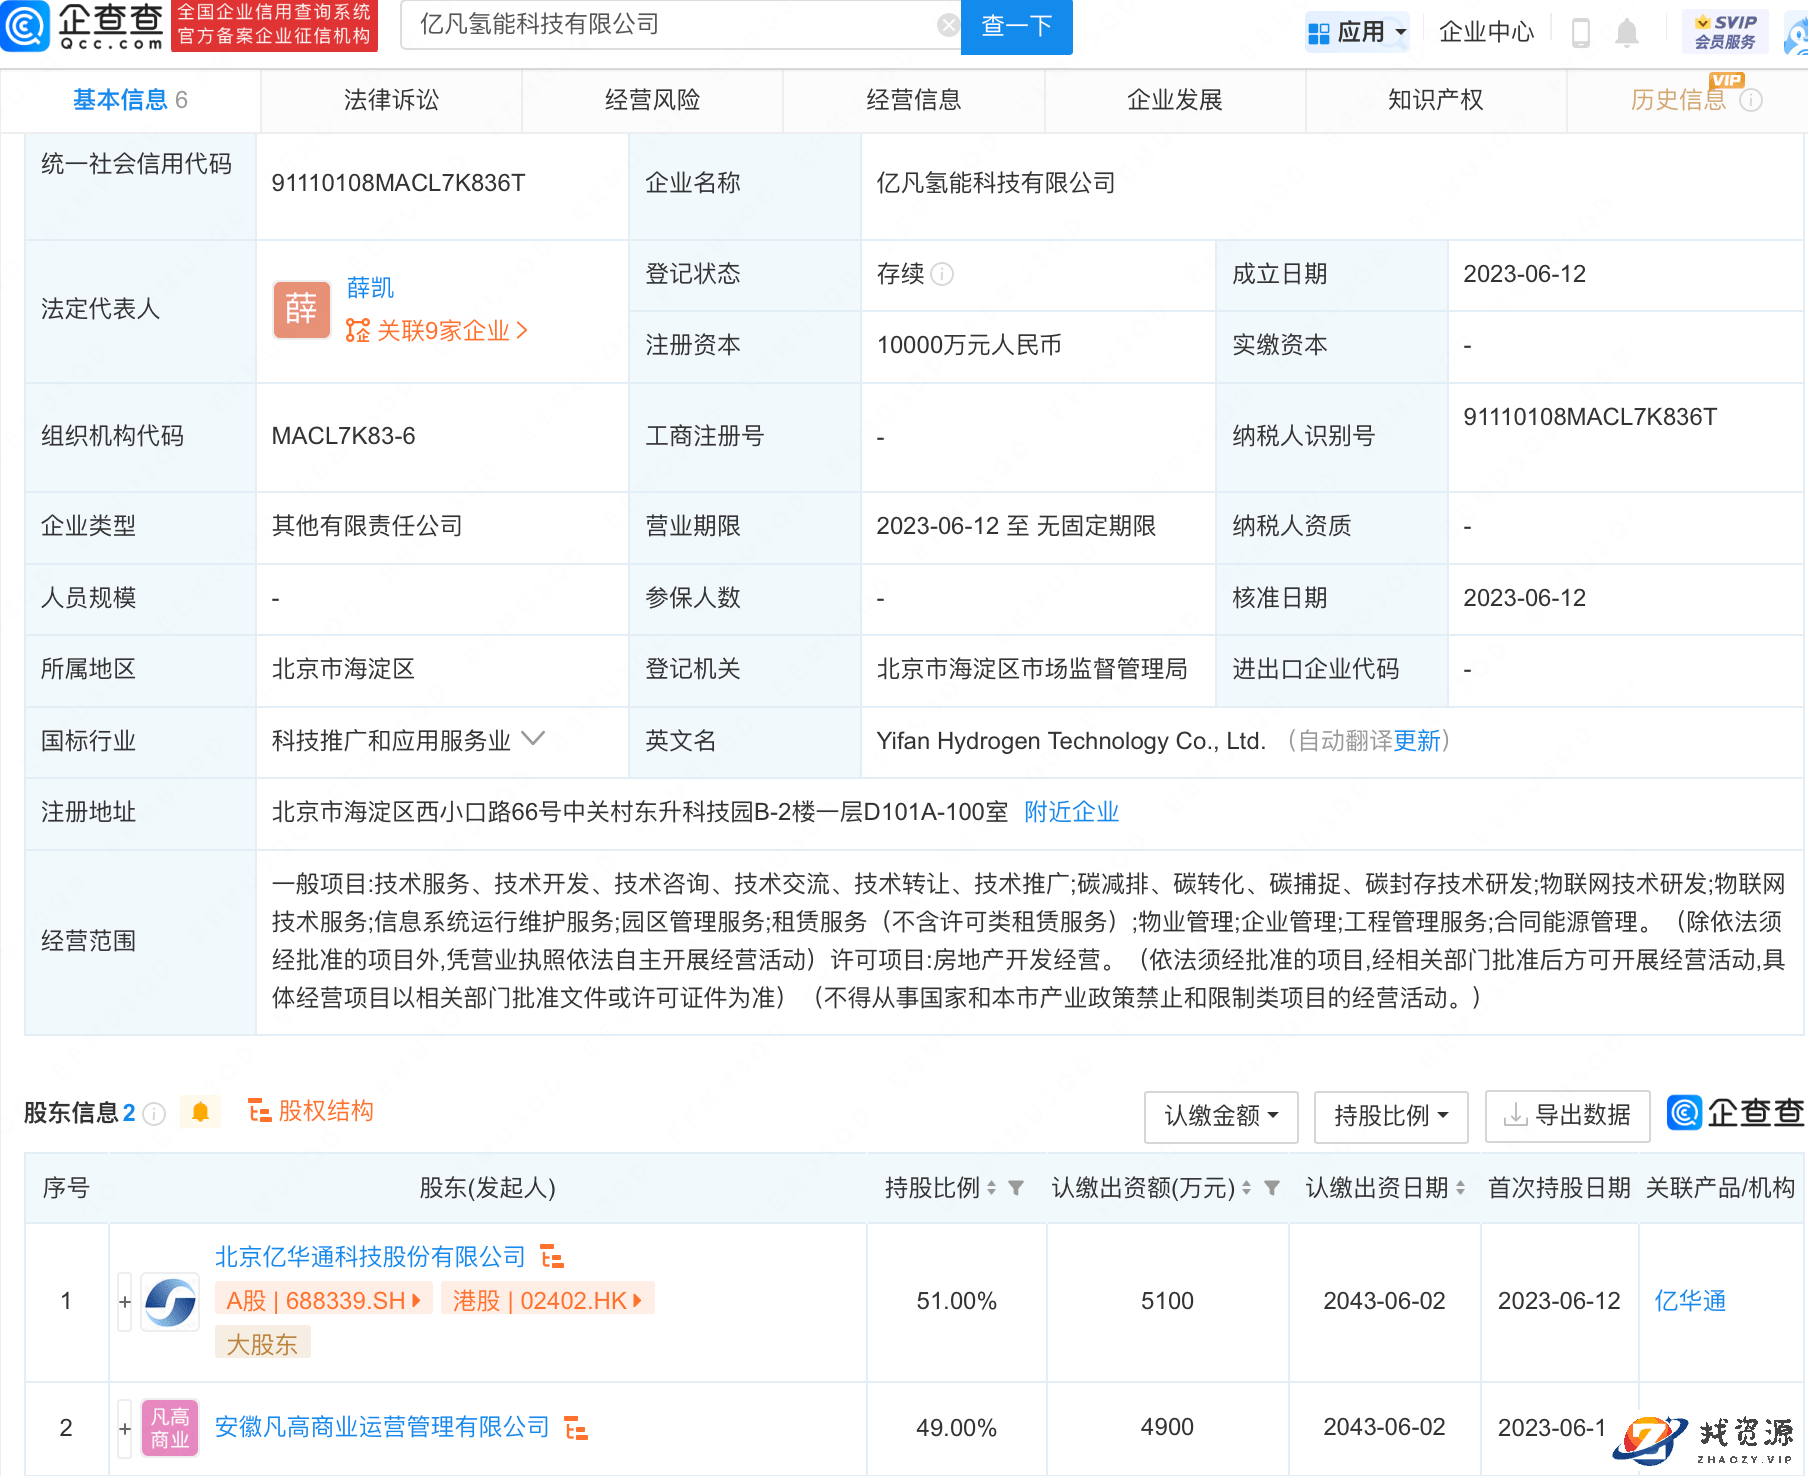Click the 导出数据 button
The height and width of the screenshot is (1476, 1808).
pos(1568,1116)
